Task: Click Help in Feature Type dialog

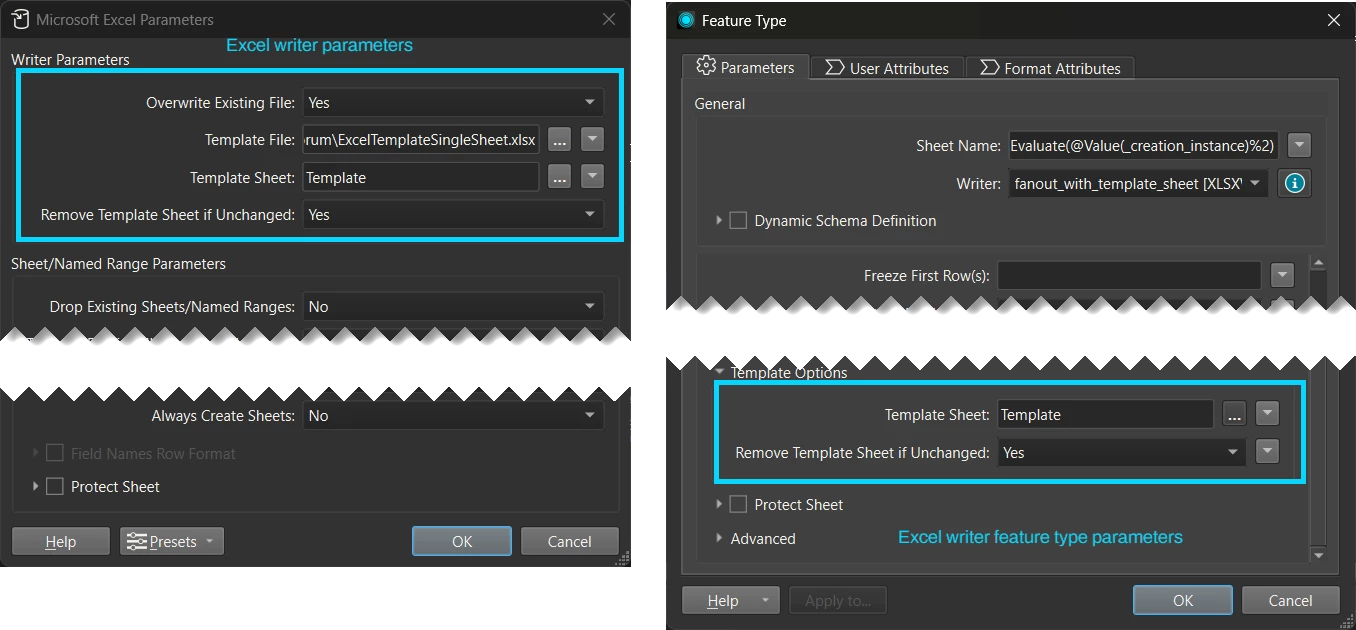Action: coord(721,600)
